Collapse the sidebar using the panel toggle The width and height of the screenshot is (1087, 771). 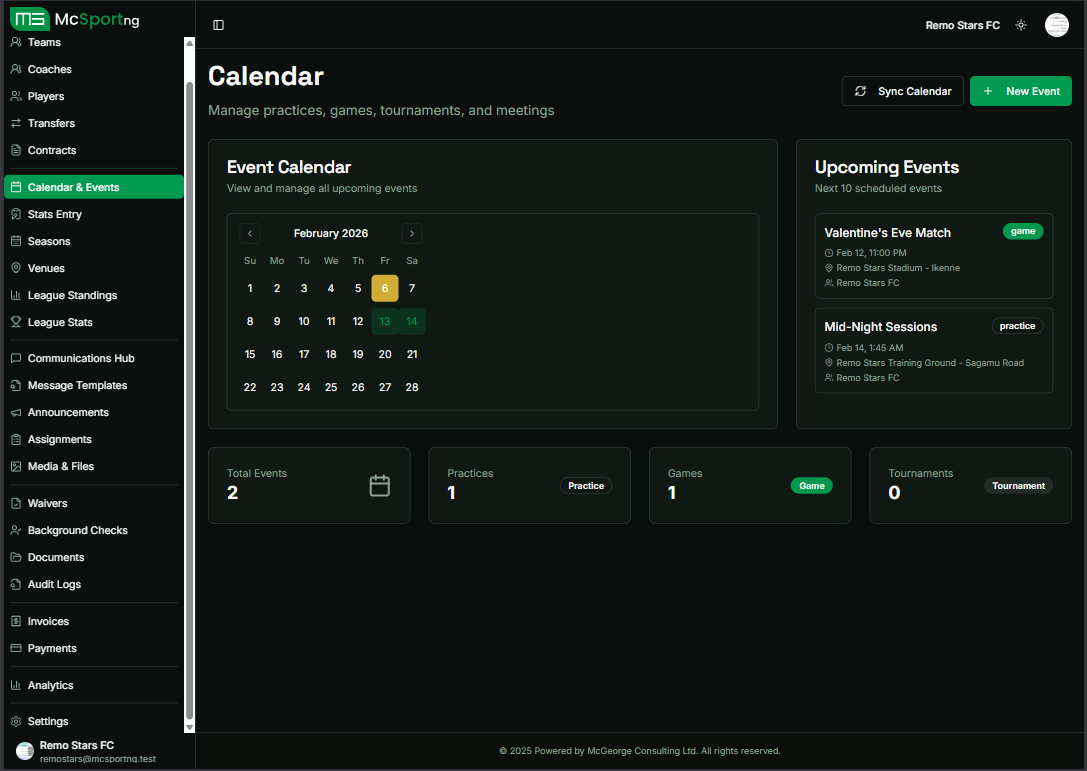pyautogui.click(x=219, y=24)
